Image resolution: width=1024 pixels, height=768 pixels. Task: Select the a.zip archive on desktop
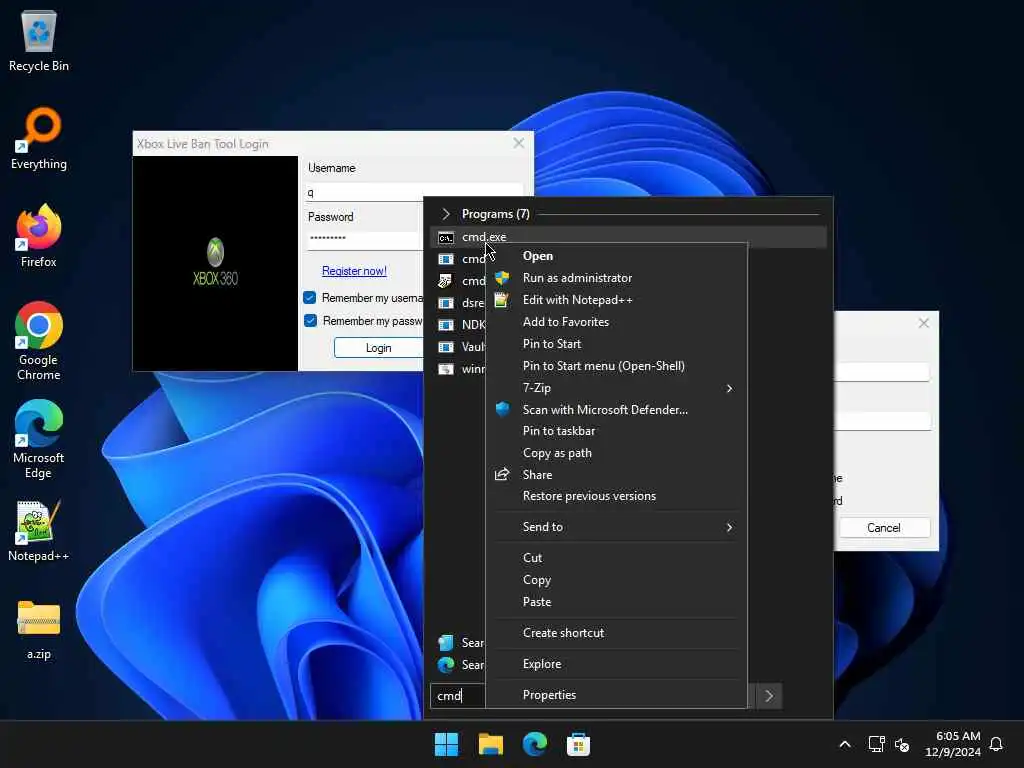point(39,630)
